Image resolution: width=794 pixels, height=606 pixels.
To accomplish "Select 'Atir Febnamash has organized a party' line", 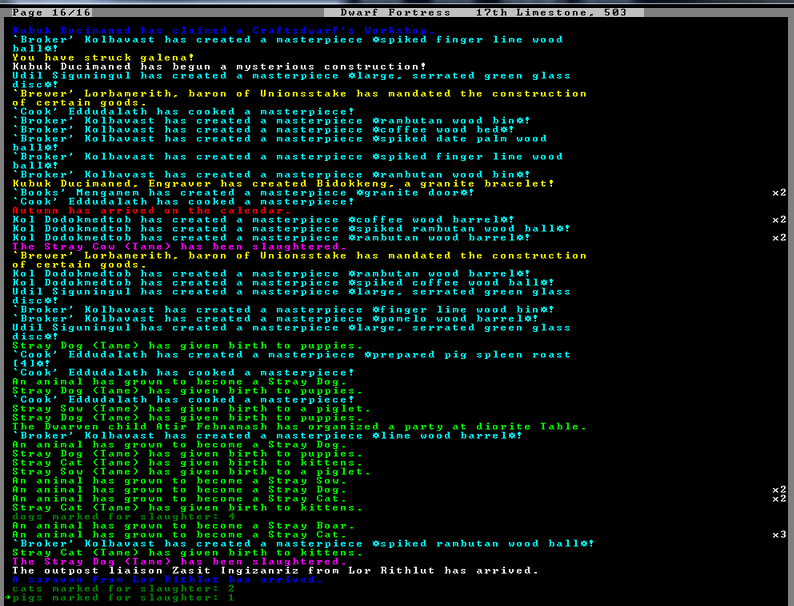I will pyautogui.click(x=299, y=427).
